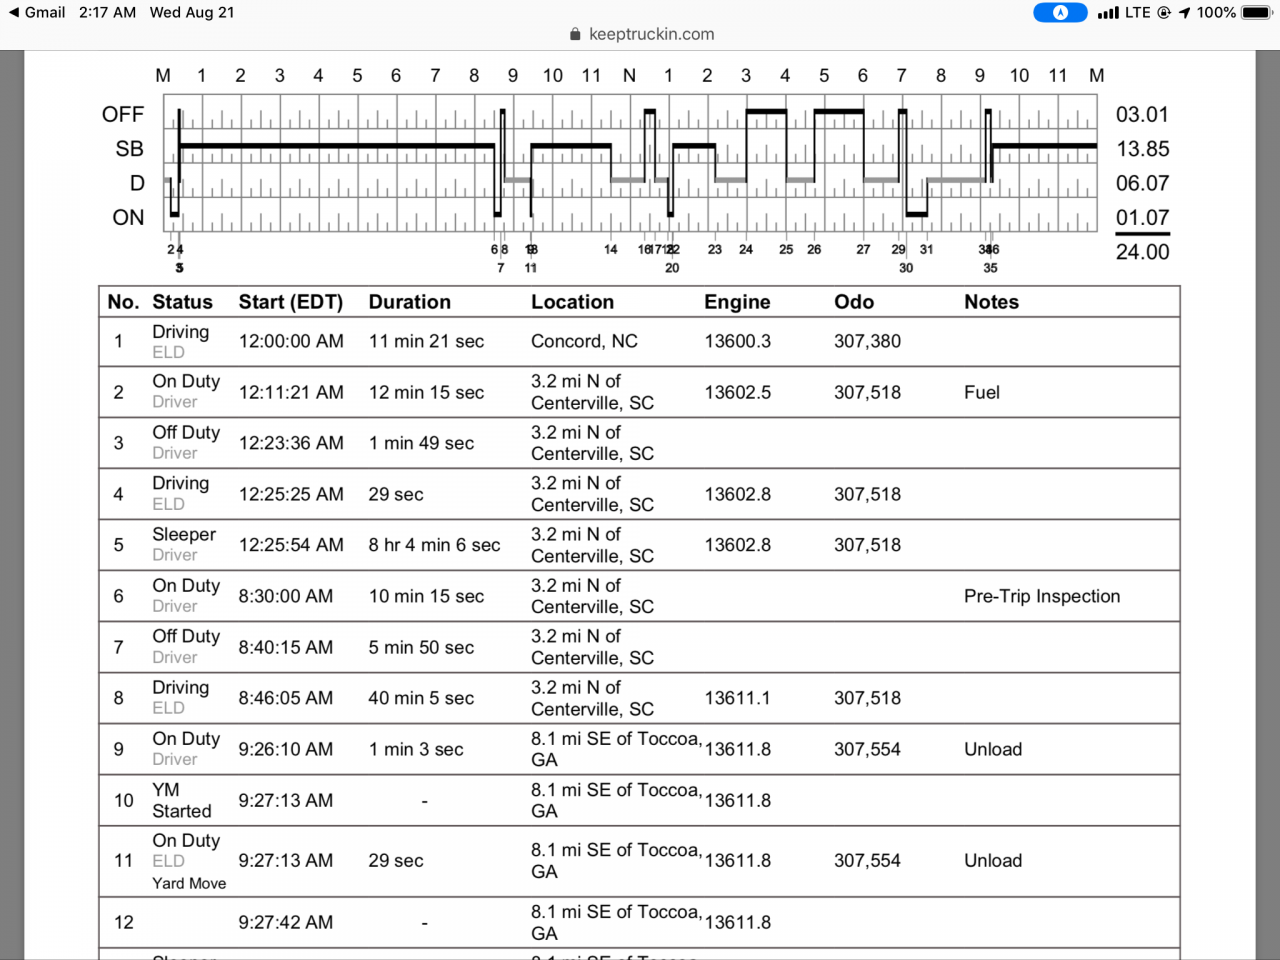Click the OFF row label on the graph
Screen dimensions: 1280x960
click(x=123, y=115)
